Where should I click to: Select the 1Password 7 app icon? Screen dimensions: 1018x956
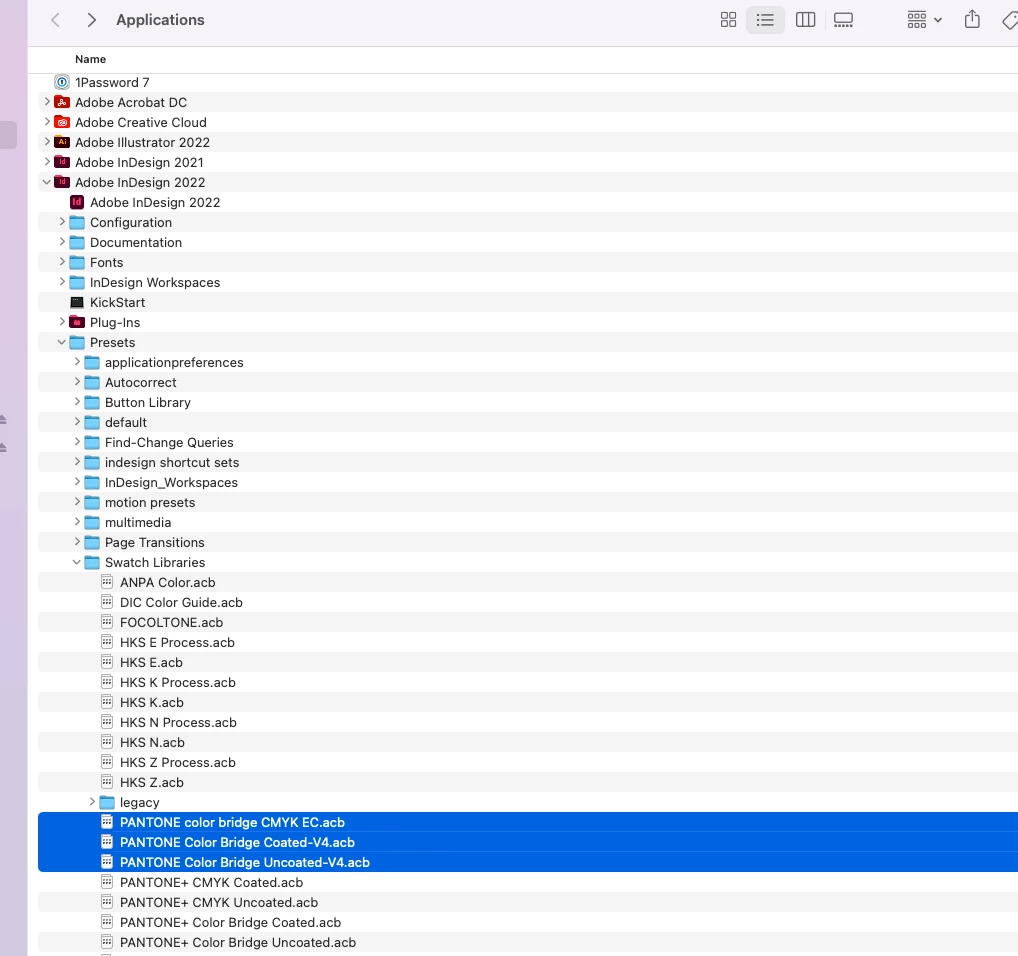[x=62, y=82]
